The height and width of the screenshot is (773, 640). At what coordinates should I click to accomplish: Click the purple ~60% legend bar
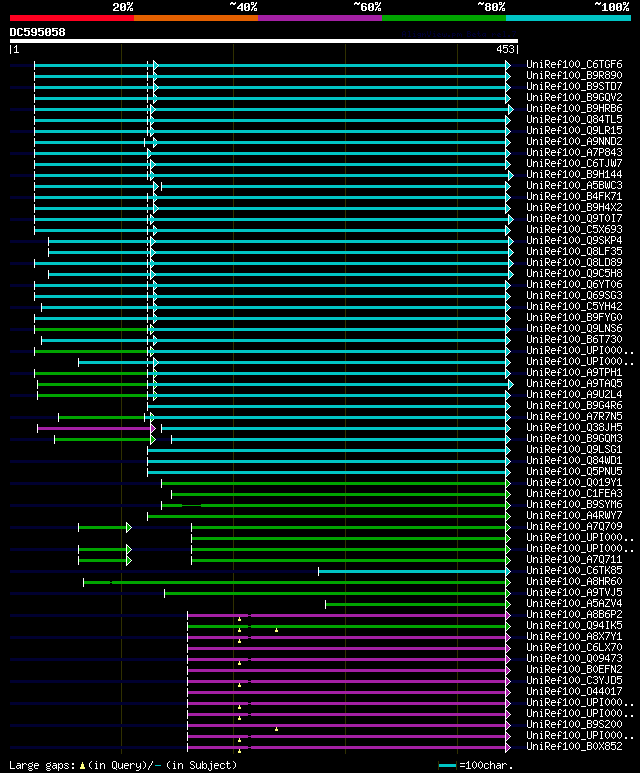[x=320, y=18]
